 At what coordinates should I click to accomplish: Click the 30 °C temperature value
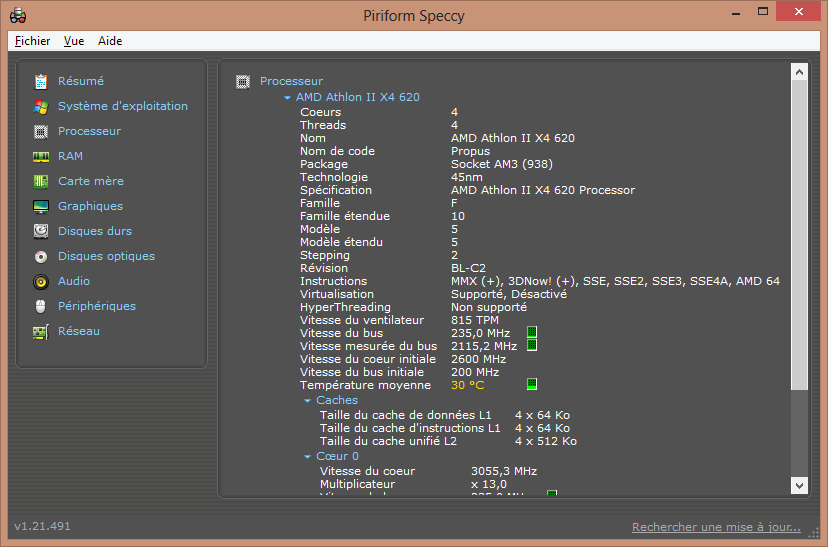pyautogui.click(x=467, y=385)
